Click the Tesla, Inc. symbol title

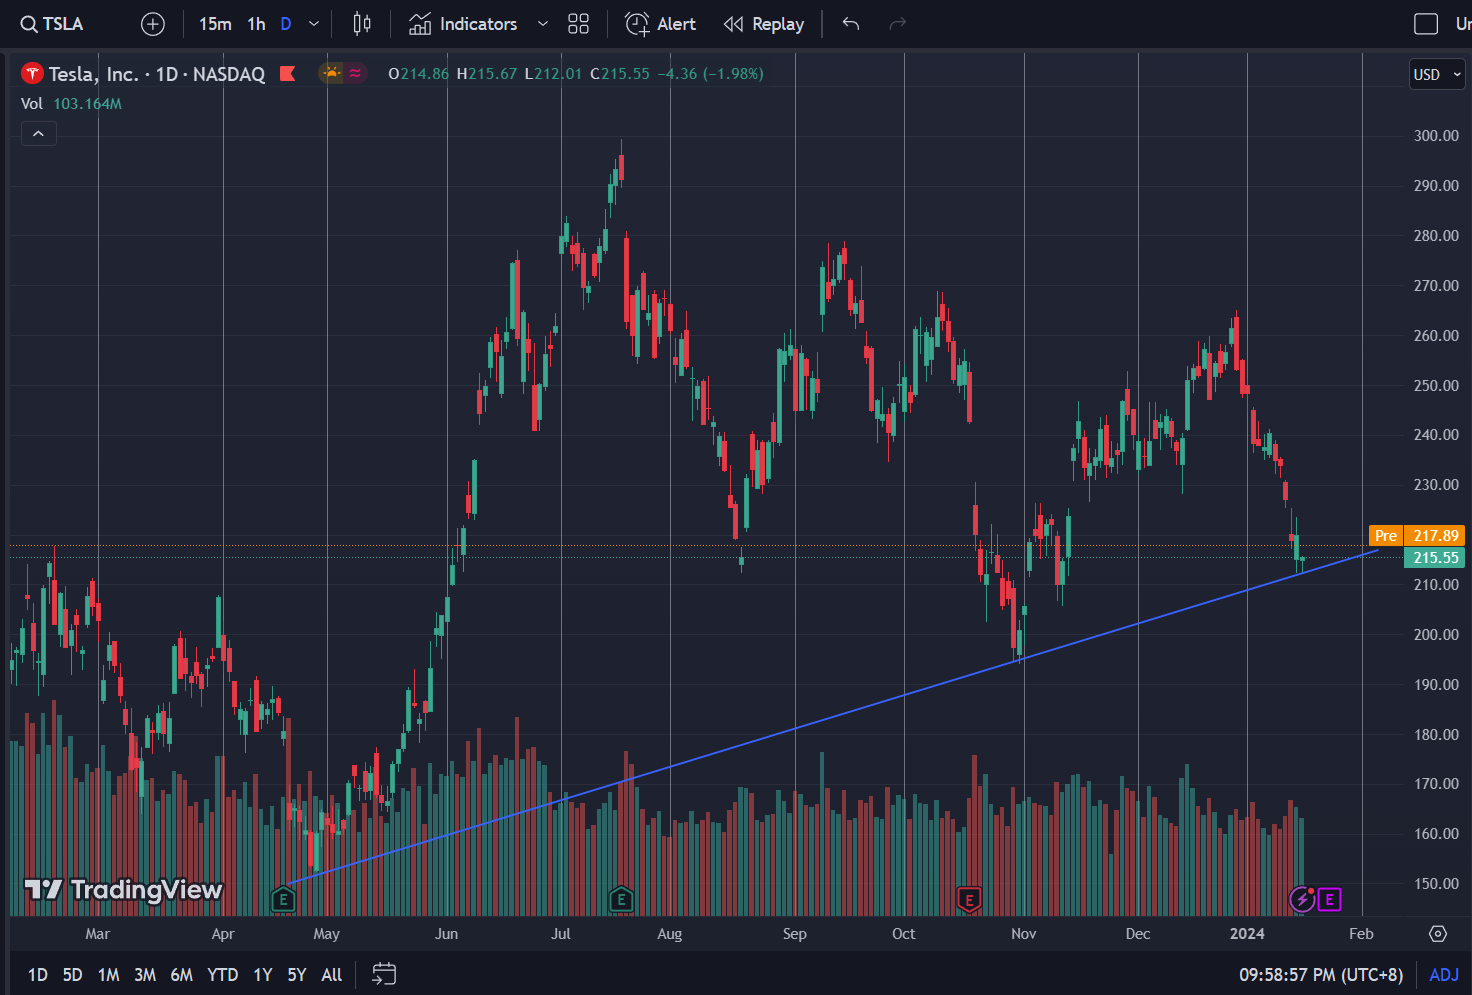(94, 74)
